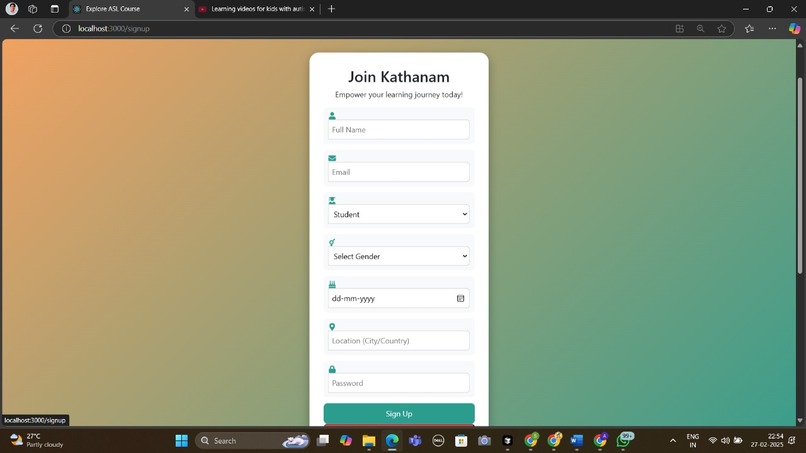Open the Task View icon on taskbar

tap(323, 441)
